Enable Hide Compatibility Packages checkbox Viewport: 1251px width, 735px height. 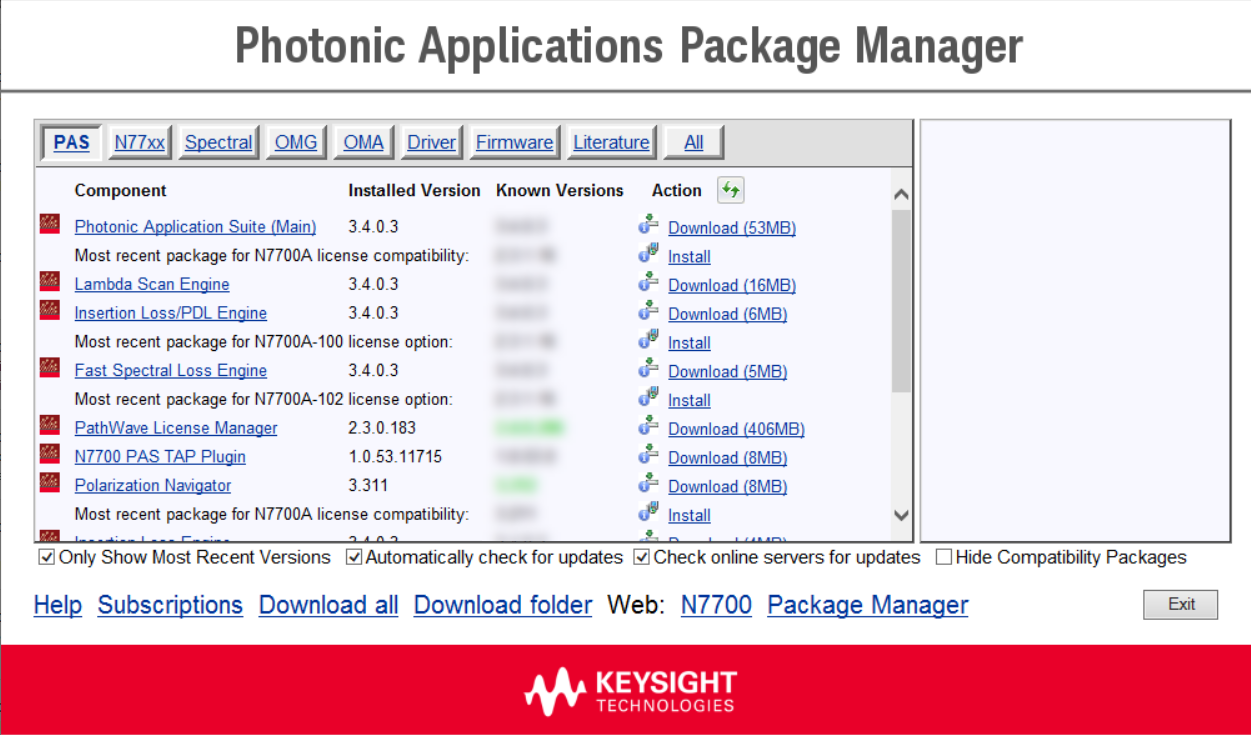click(x=943, y=557)
